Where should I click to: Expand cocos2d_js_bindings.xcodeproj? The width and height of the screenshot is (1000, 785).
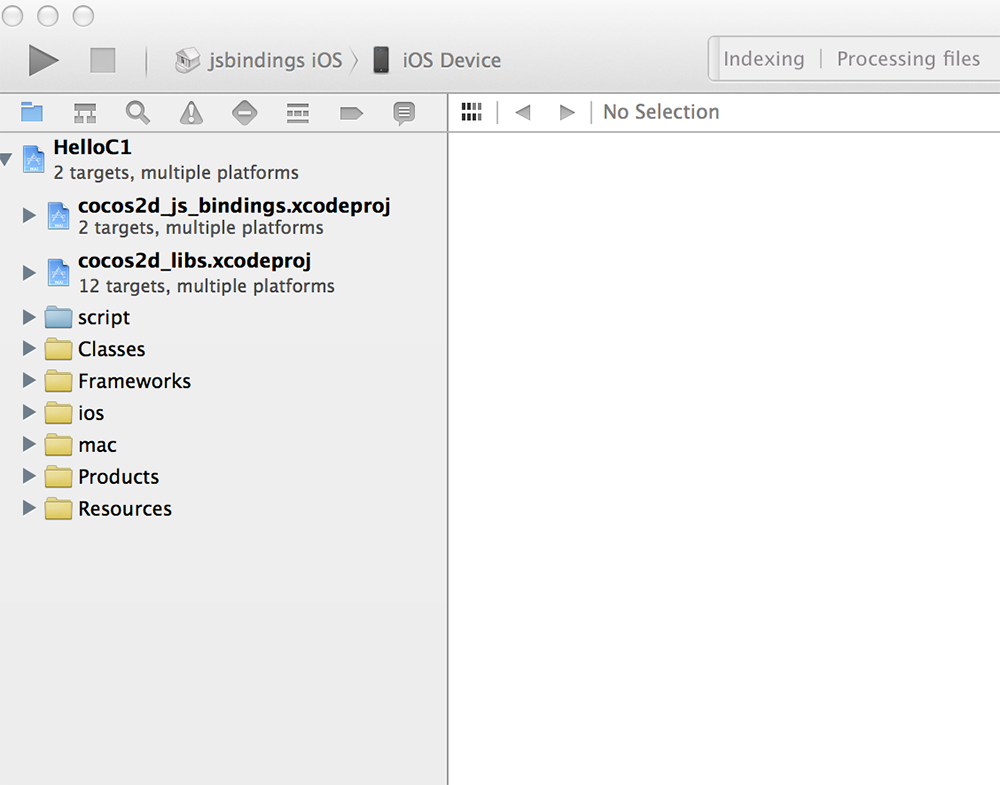coord(29,216)
